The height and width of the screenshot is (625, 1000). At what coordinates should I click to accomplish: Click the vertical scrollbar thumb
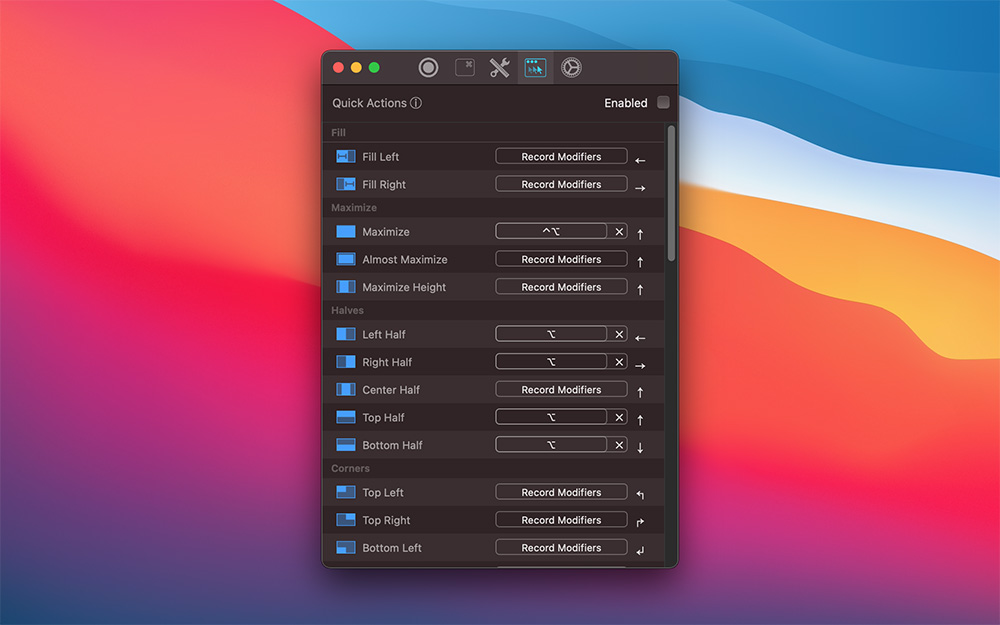671,193
